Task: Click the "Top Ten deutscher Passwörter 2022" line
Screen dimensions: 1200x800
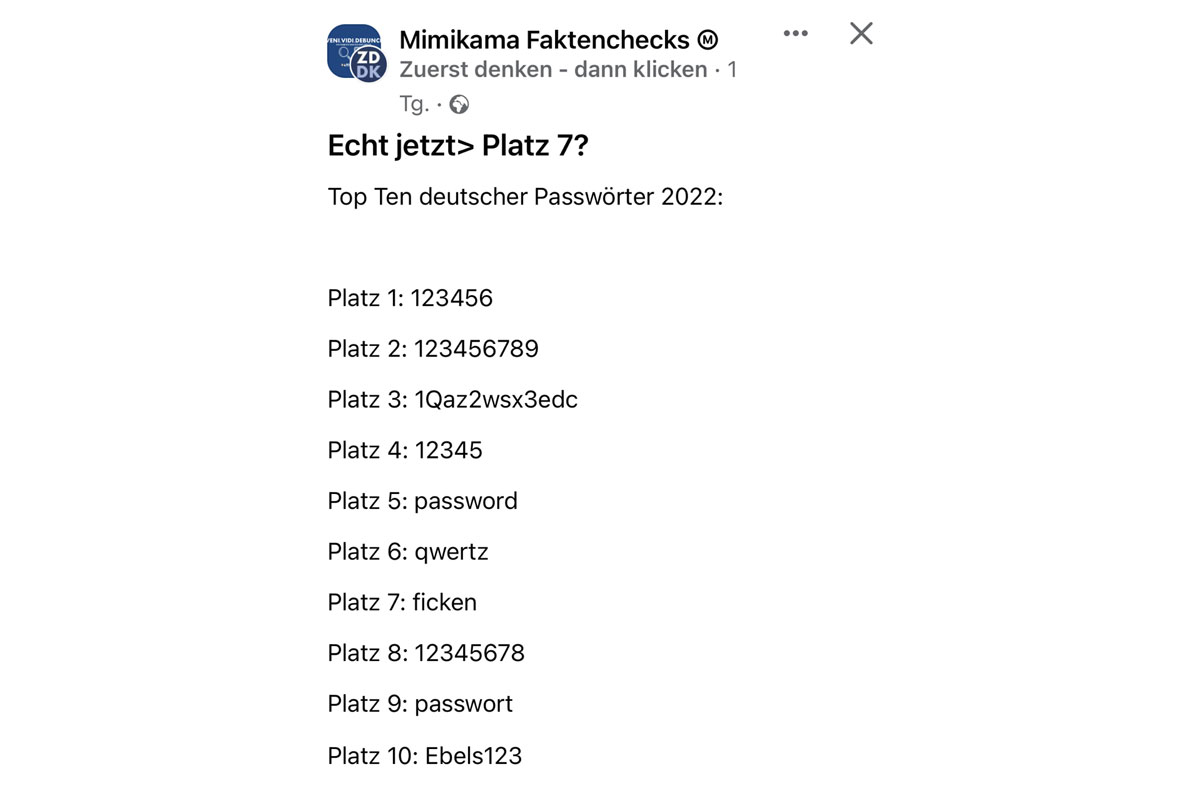Action: pyautogui.click(x=525, y=196)
